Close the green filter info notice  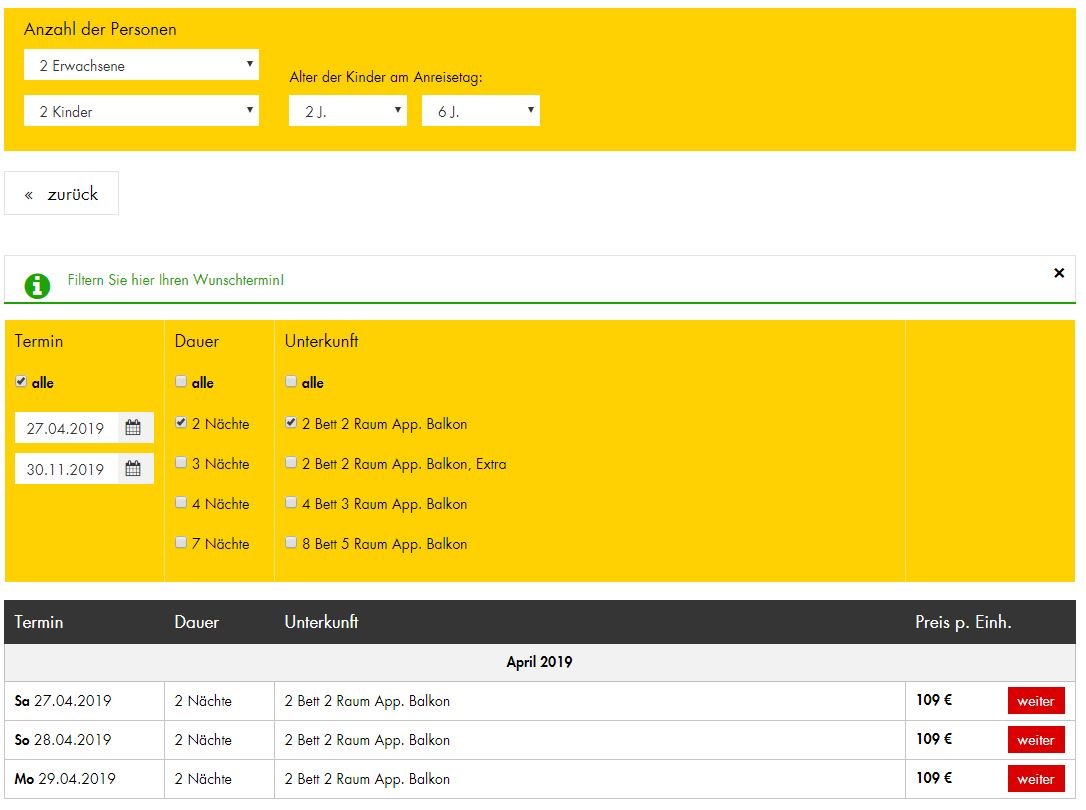tap(1059, 273)
